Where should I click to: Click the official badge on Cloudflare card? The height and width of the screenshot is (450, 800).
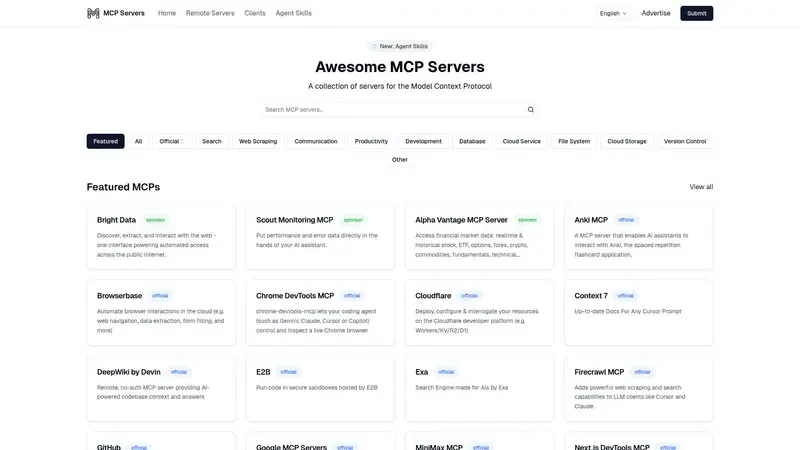[x=469, y=296]
